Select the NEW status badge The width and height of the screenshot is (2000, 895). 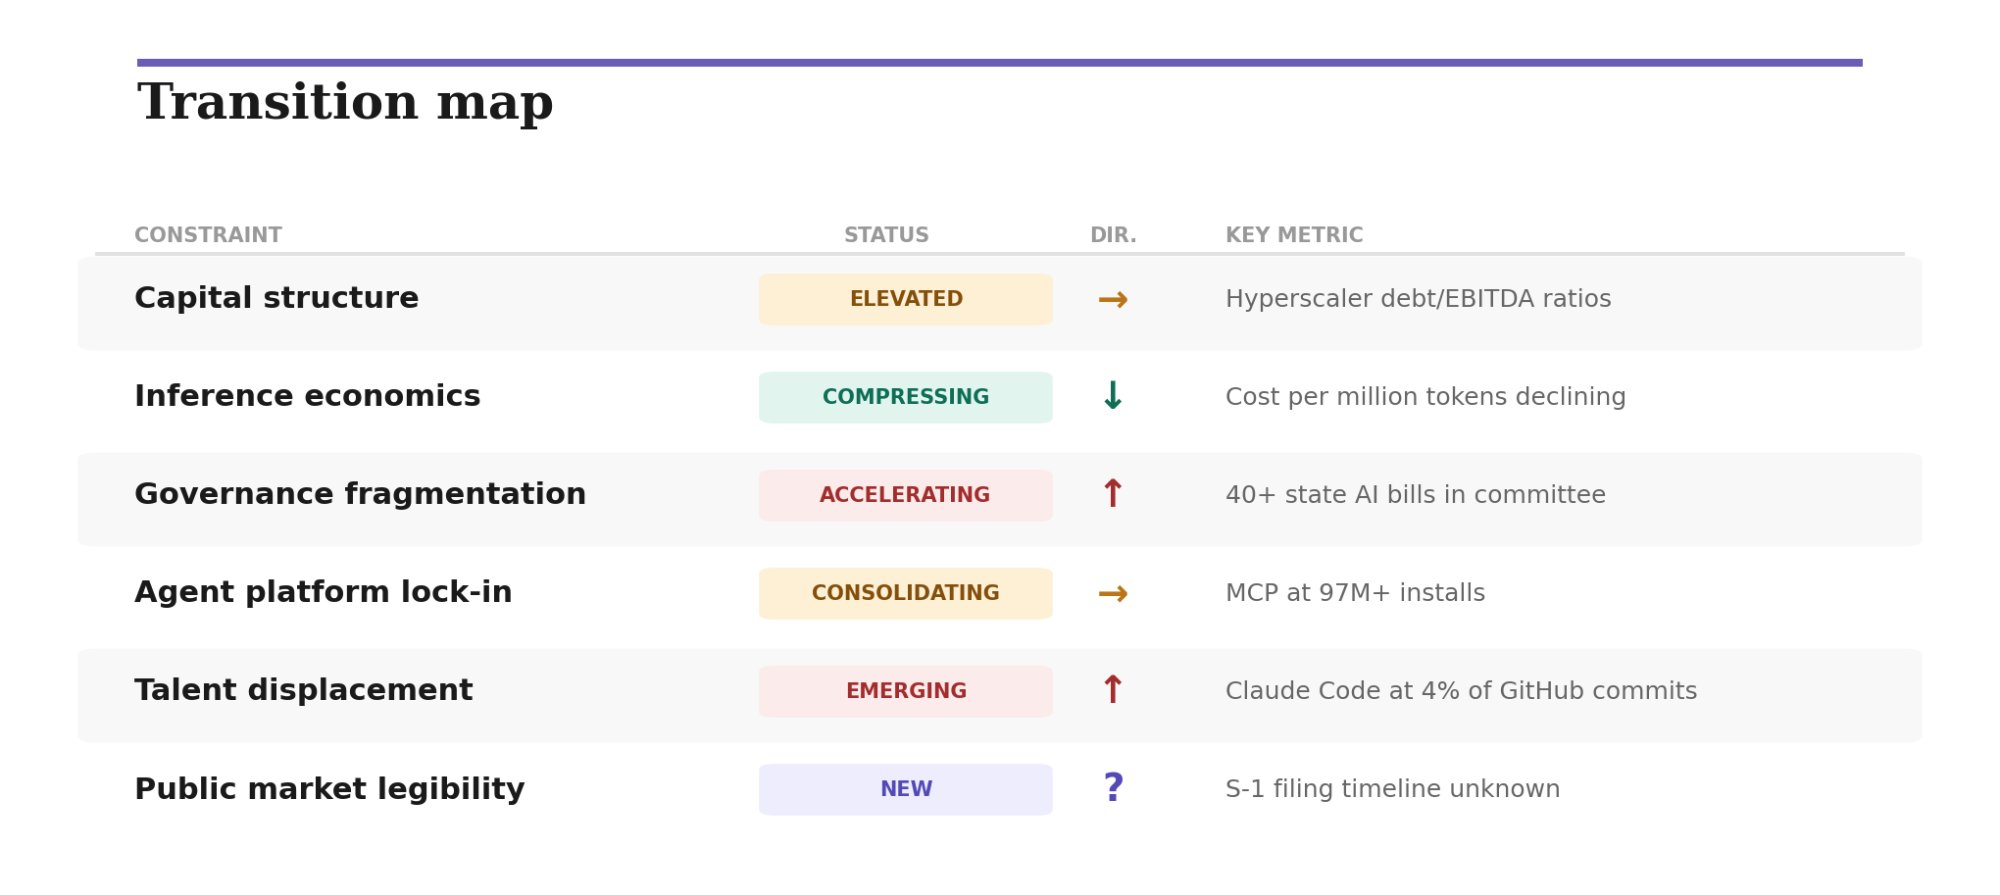click(906, 789)
